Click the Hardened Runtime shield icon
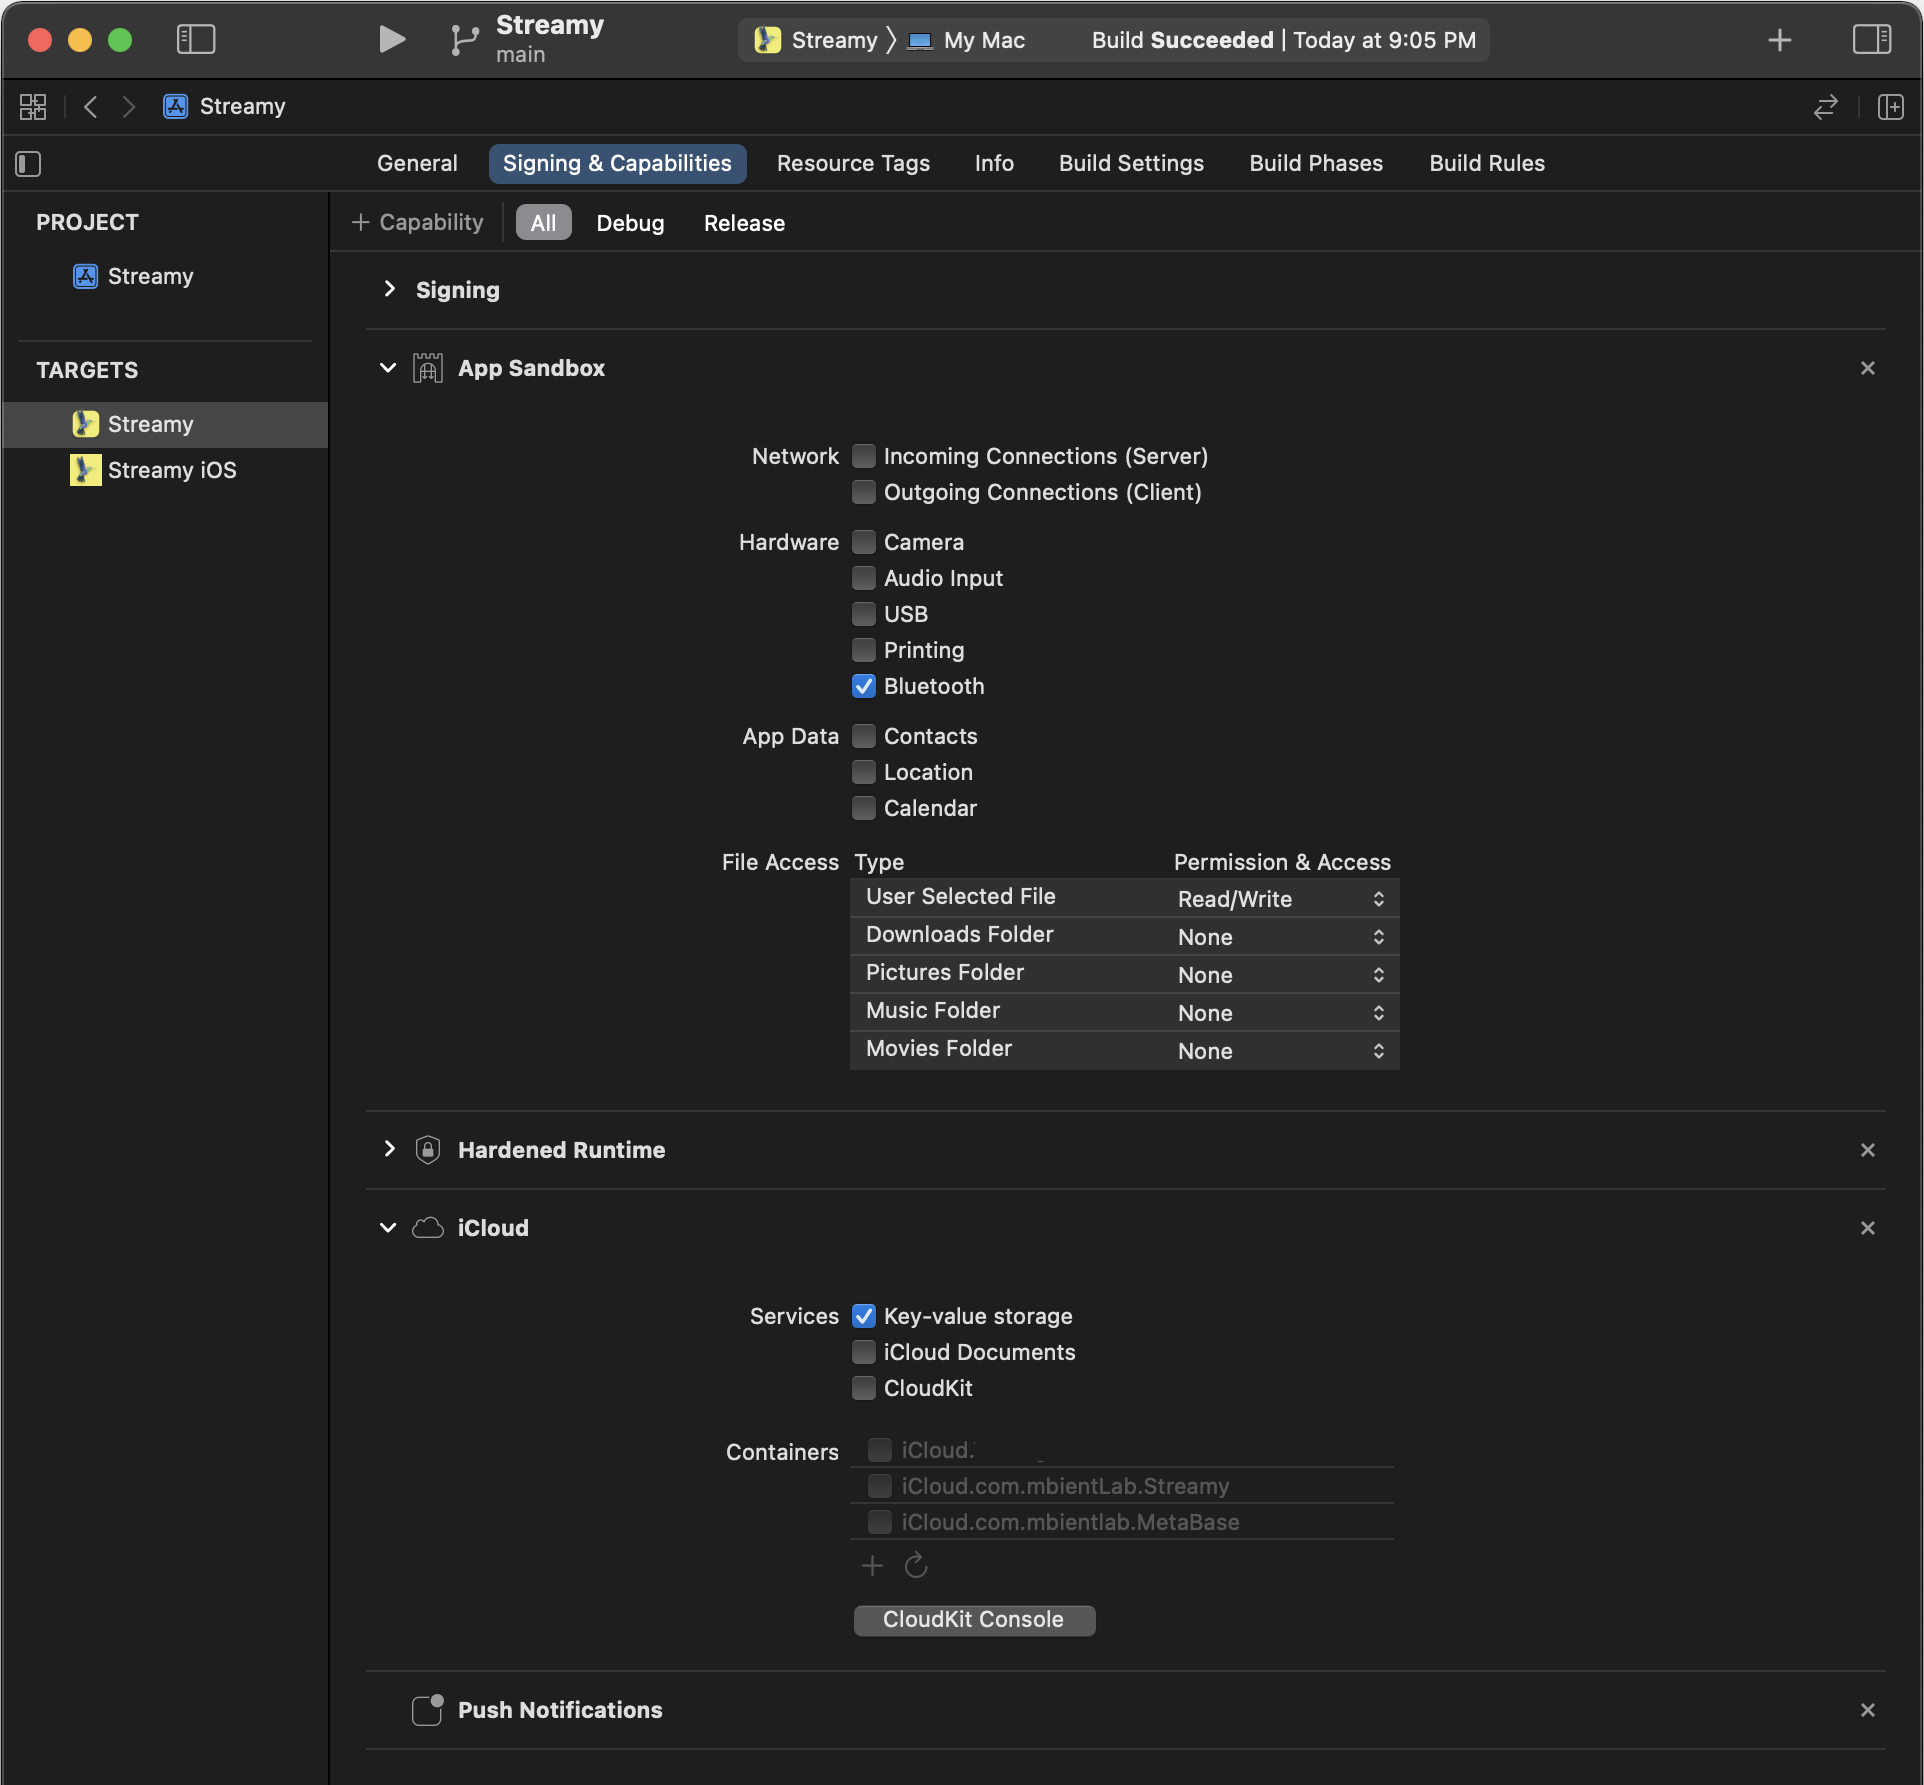1924x1785 pixels. point(428,1150)
